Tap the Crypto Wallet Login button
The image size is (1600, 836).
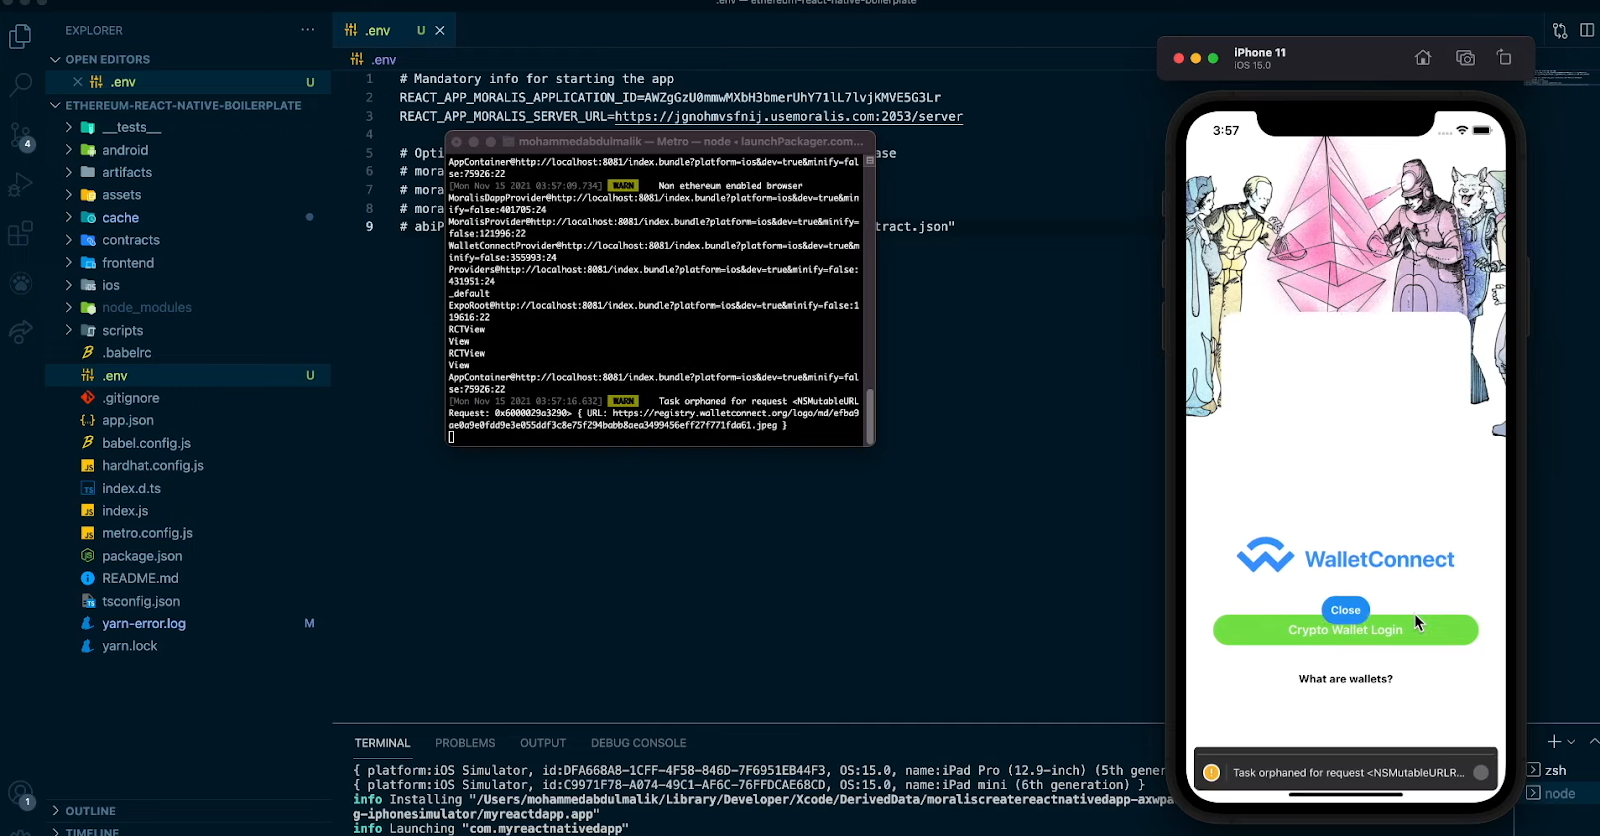1345,630
